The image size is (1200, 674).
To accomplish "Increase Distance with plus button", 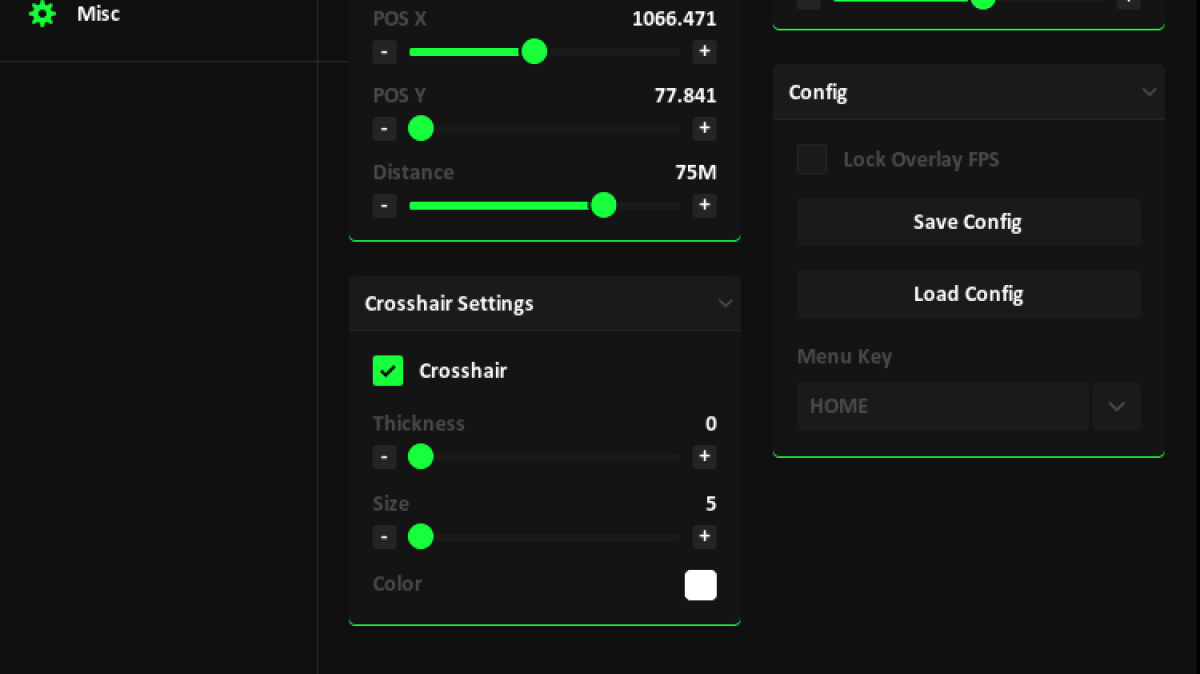I will [x=704, y=205].
